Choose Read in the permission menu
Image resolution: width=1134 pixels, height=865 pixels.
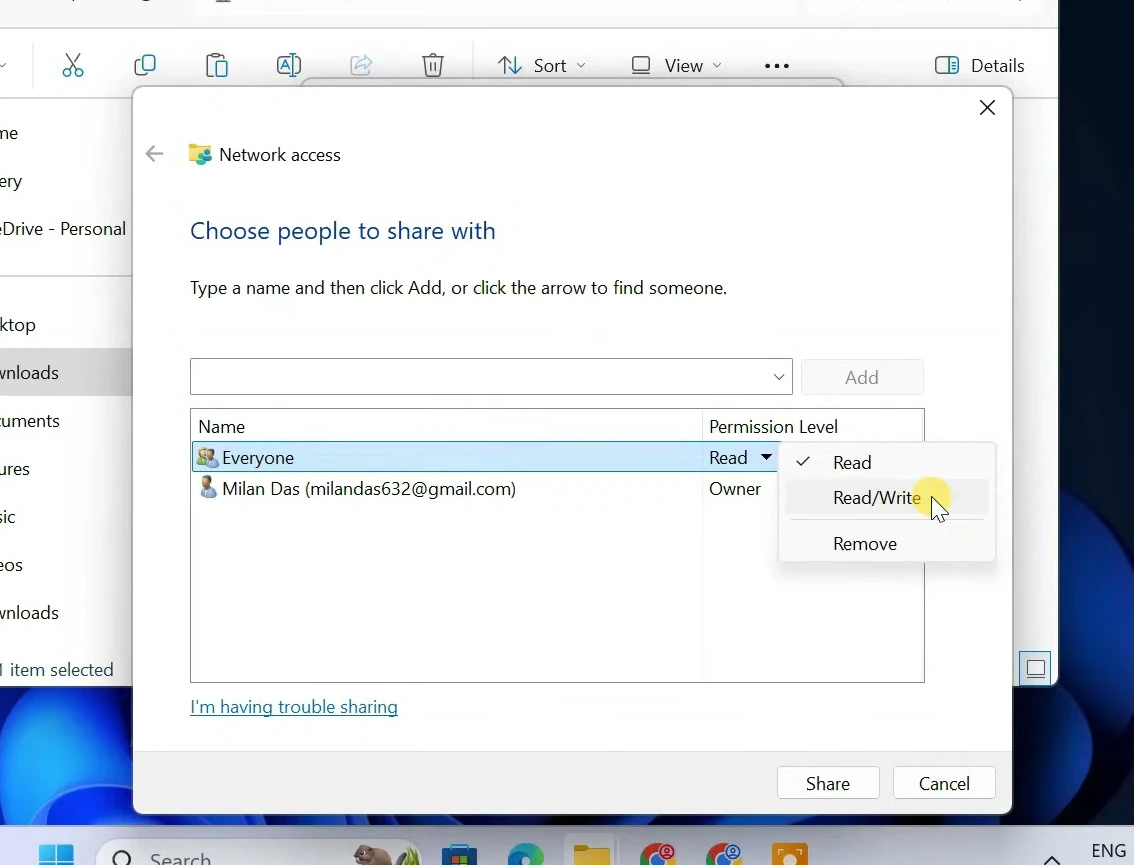(x=887, y=462)
